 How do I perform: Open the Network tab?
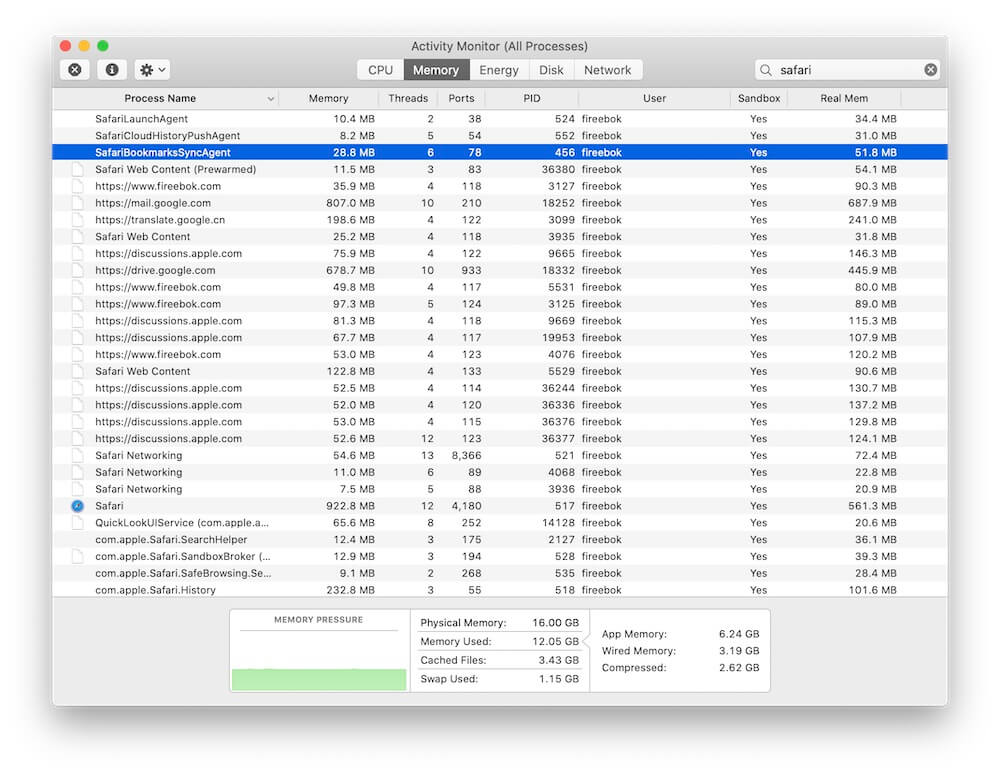(607, 70)
